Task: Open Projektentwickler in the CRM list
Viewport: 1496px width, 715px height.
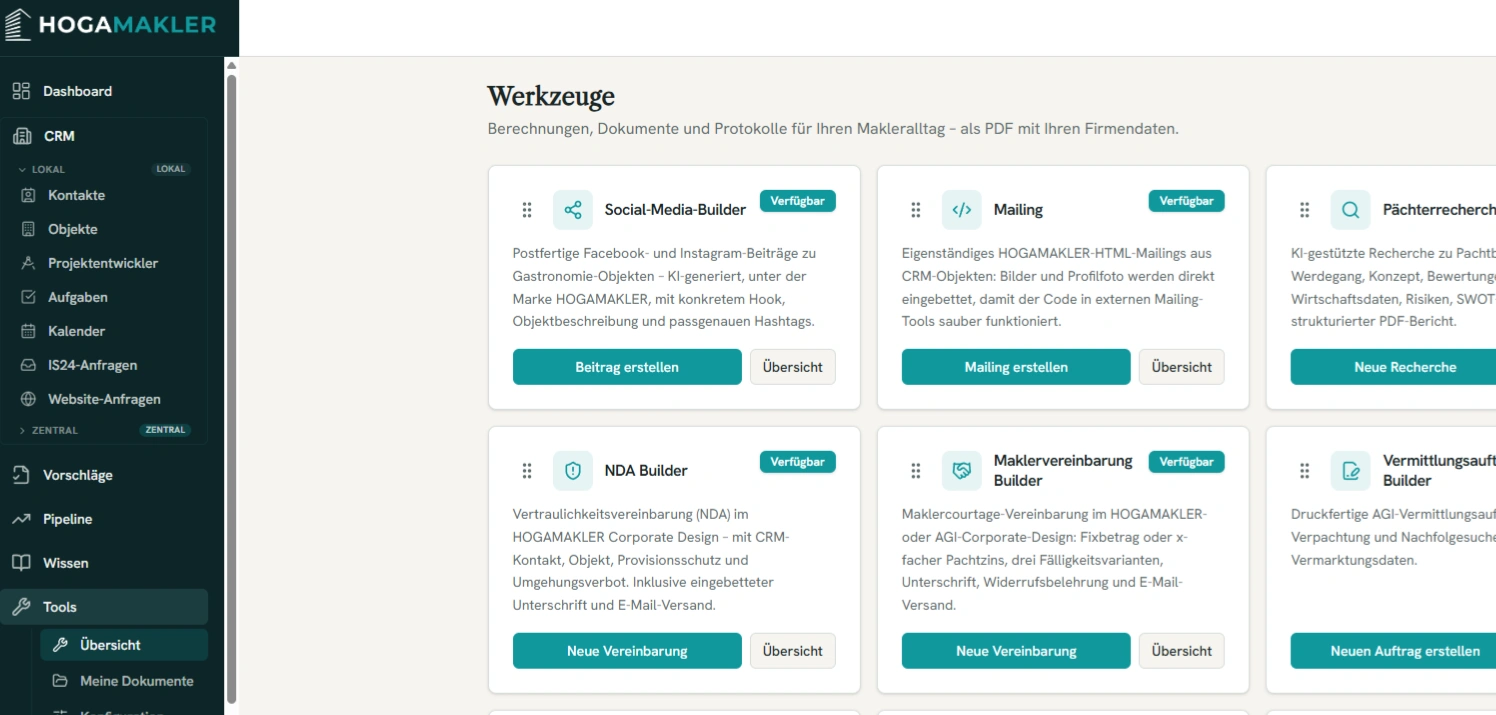Action: (x=104, y=263)
